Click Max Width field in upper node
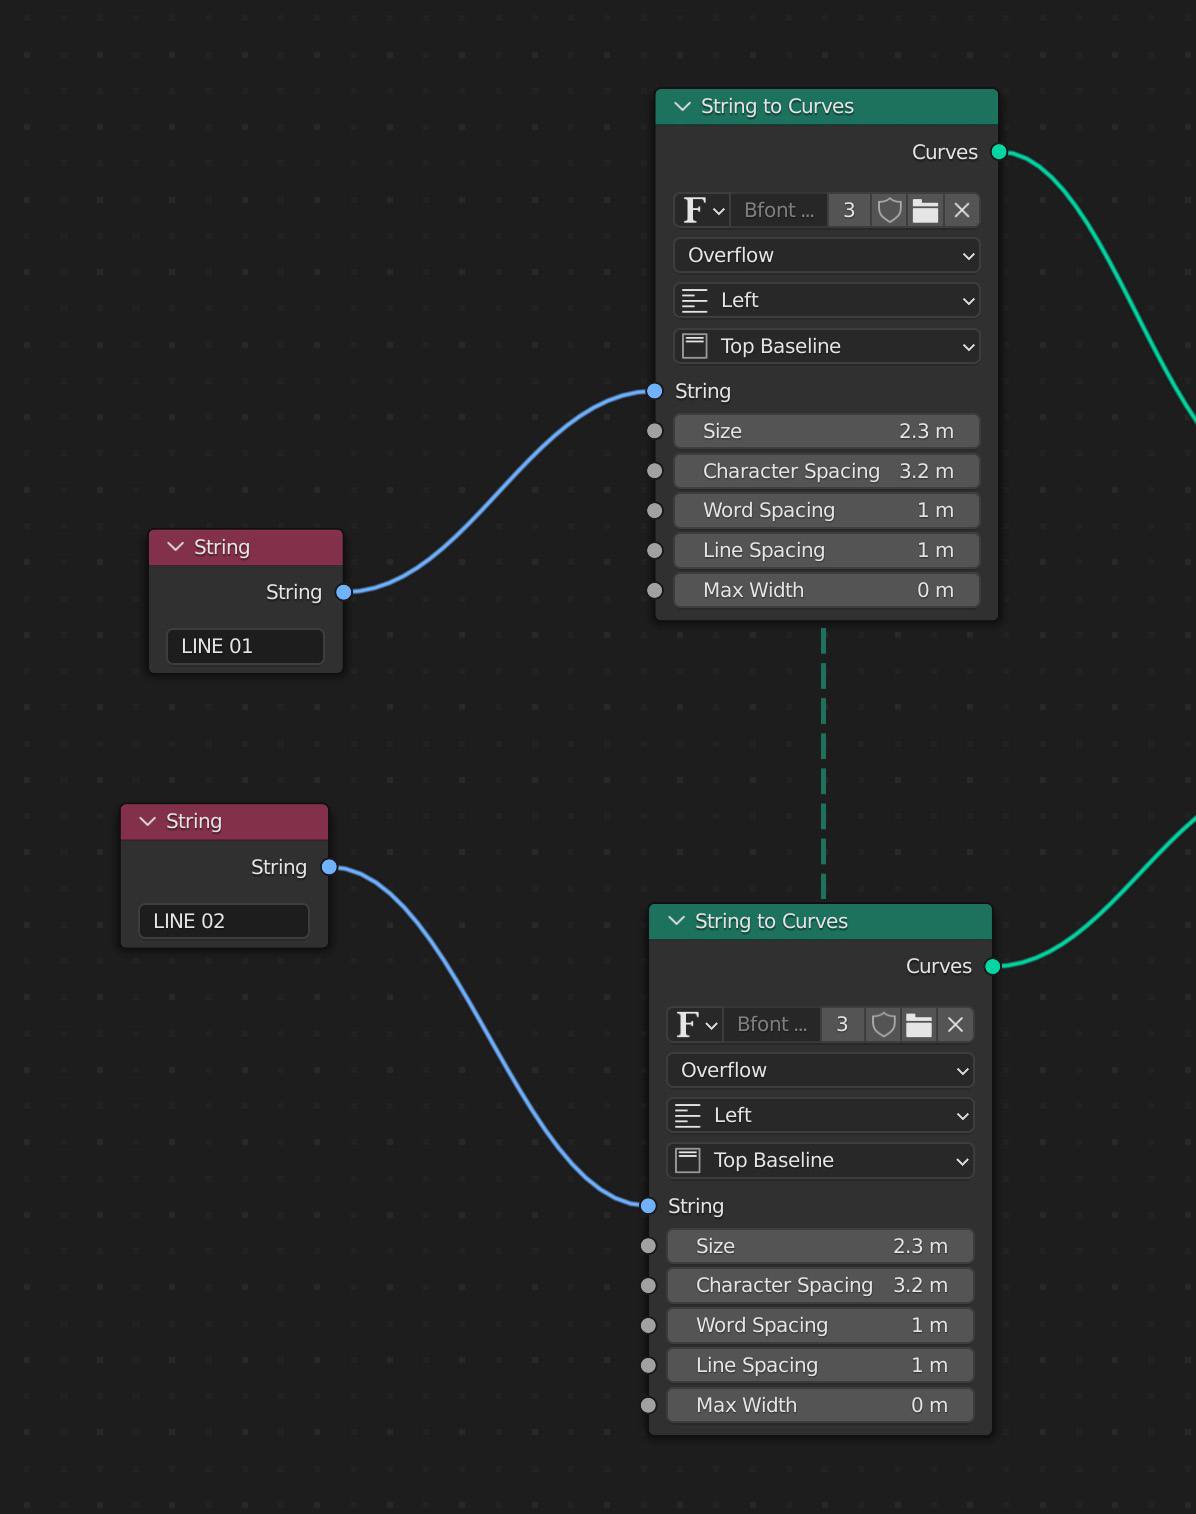This screenshot has width=1196, height=1514. (x=827, y=590)
